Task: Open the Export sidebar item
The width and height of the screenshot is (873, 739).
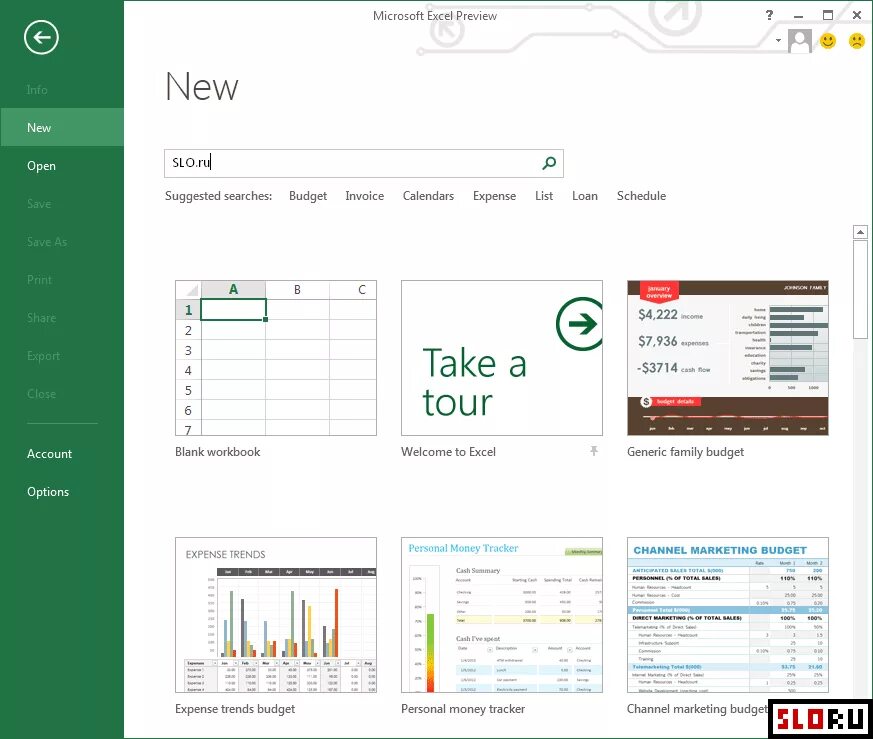Action: pyautogui.click(x=43, y=356)
